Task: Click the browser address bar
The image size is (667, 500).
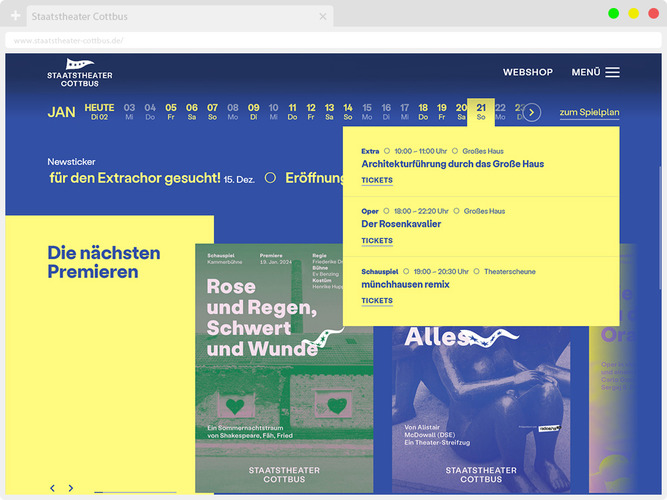Action: (300, 41)
